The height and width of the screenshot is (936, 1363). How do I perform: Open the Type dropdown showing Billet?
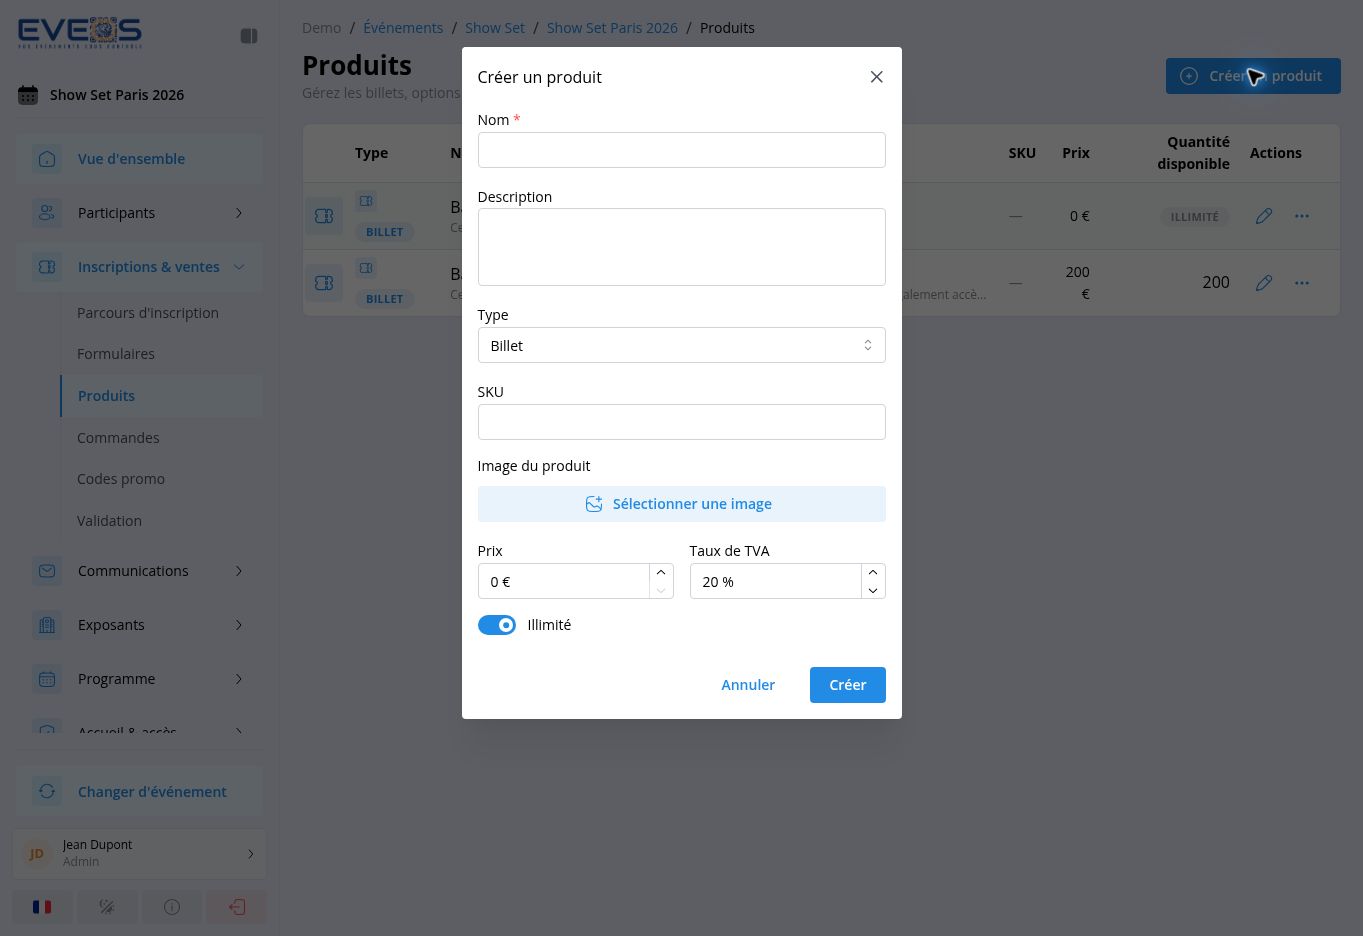(x=682, y=345)
